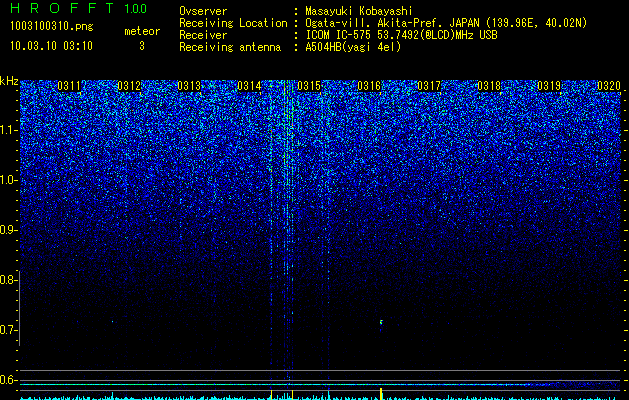The width and height of the screenshot is (629, 400).
Task: Click the 1.1 kHz axis label
Action: 8,130
